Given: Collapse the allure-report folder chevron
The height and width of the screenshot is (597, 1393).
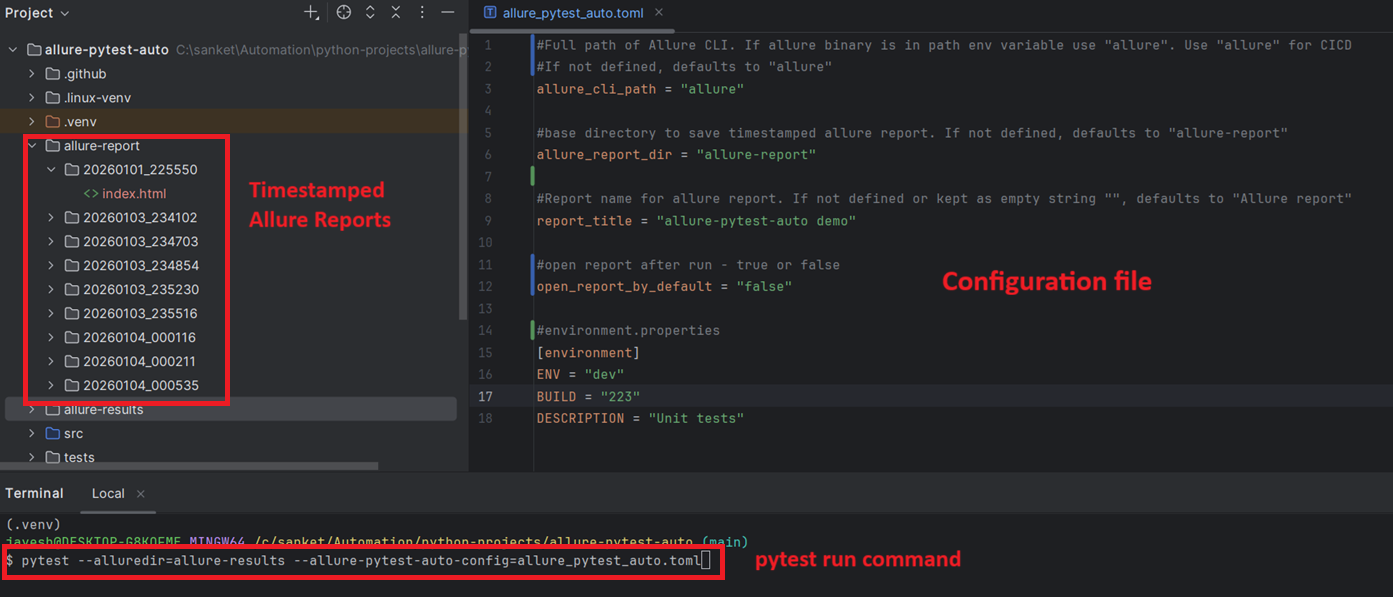Looking at the screenshot, I should coord(32,146).
